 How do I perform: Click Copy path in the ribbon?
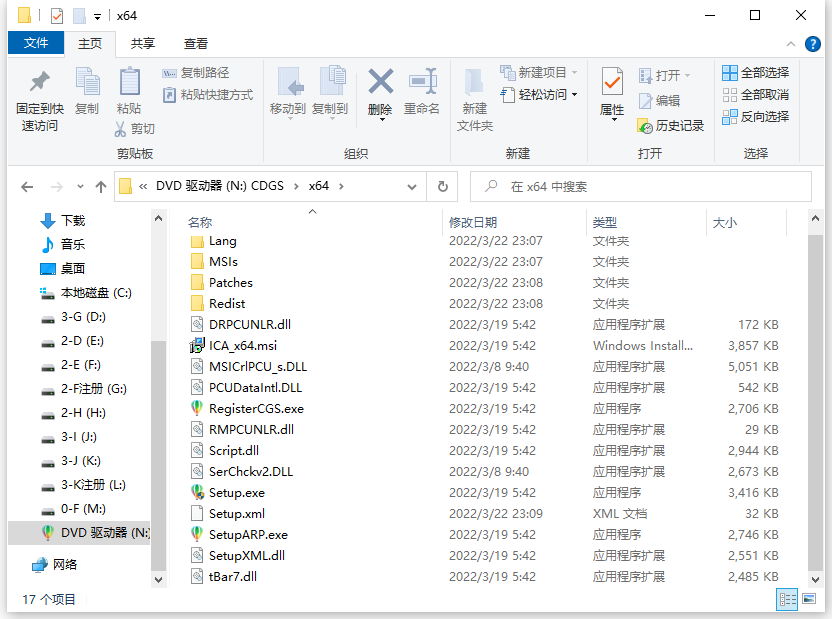[x=196, y=73]
